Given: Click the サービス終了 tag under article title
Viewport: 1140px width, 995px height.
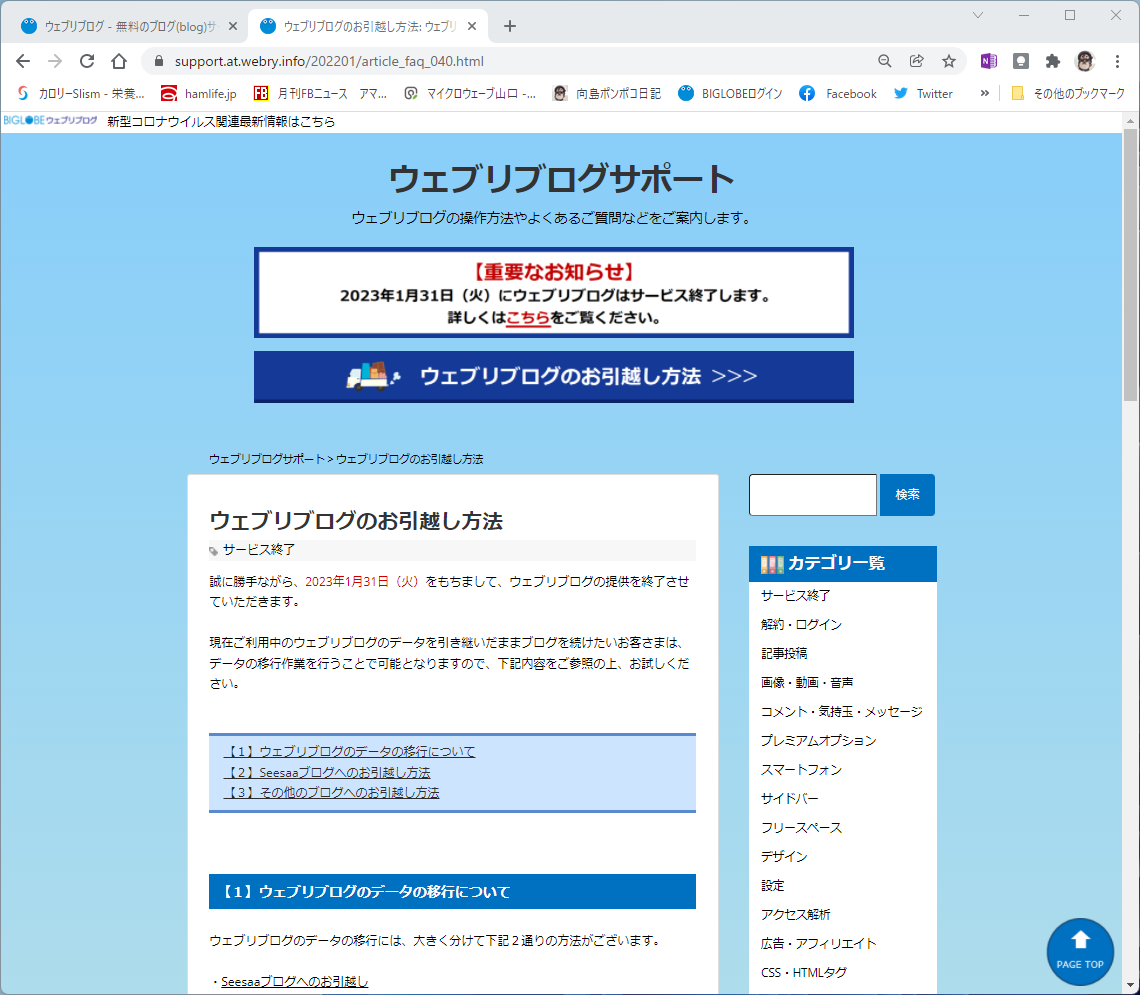Looking at the screenshot, I should [x=258, y=549].
